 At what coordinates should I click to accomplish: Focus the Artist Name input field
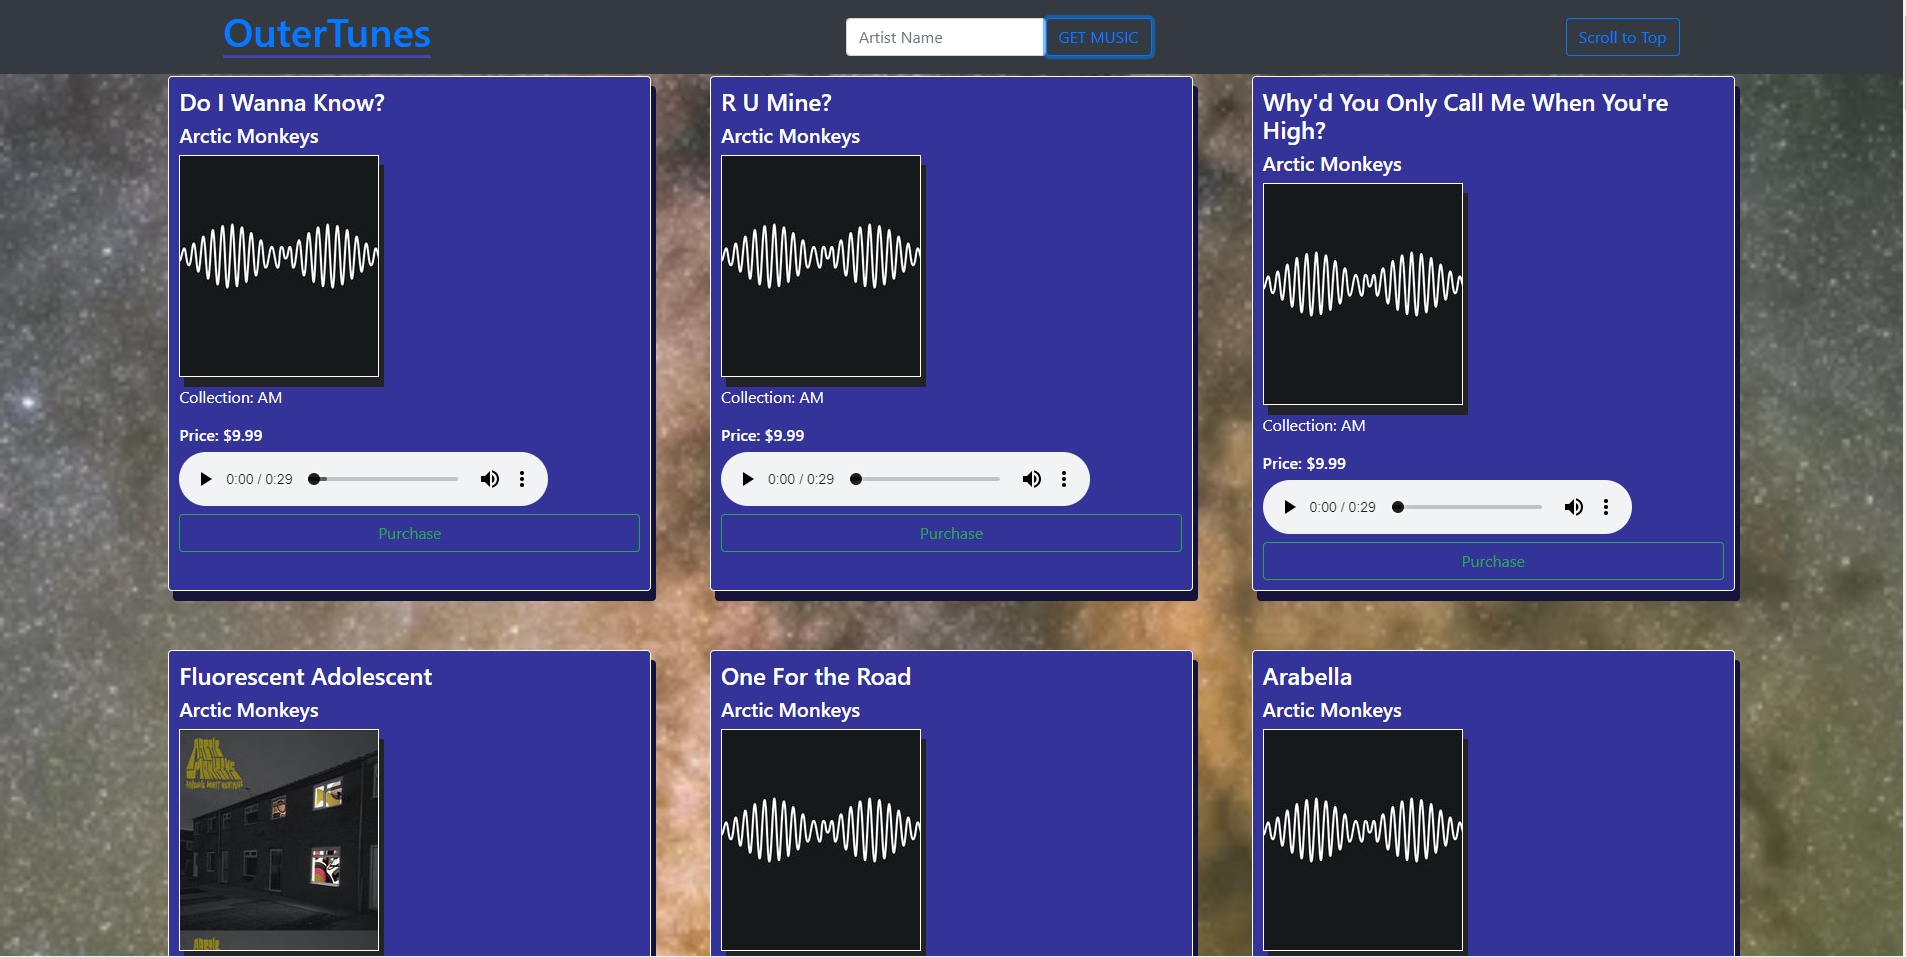pos(945,37)
